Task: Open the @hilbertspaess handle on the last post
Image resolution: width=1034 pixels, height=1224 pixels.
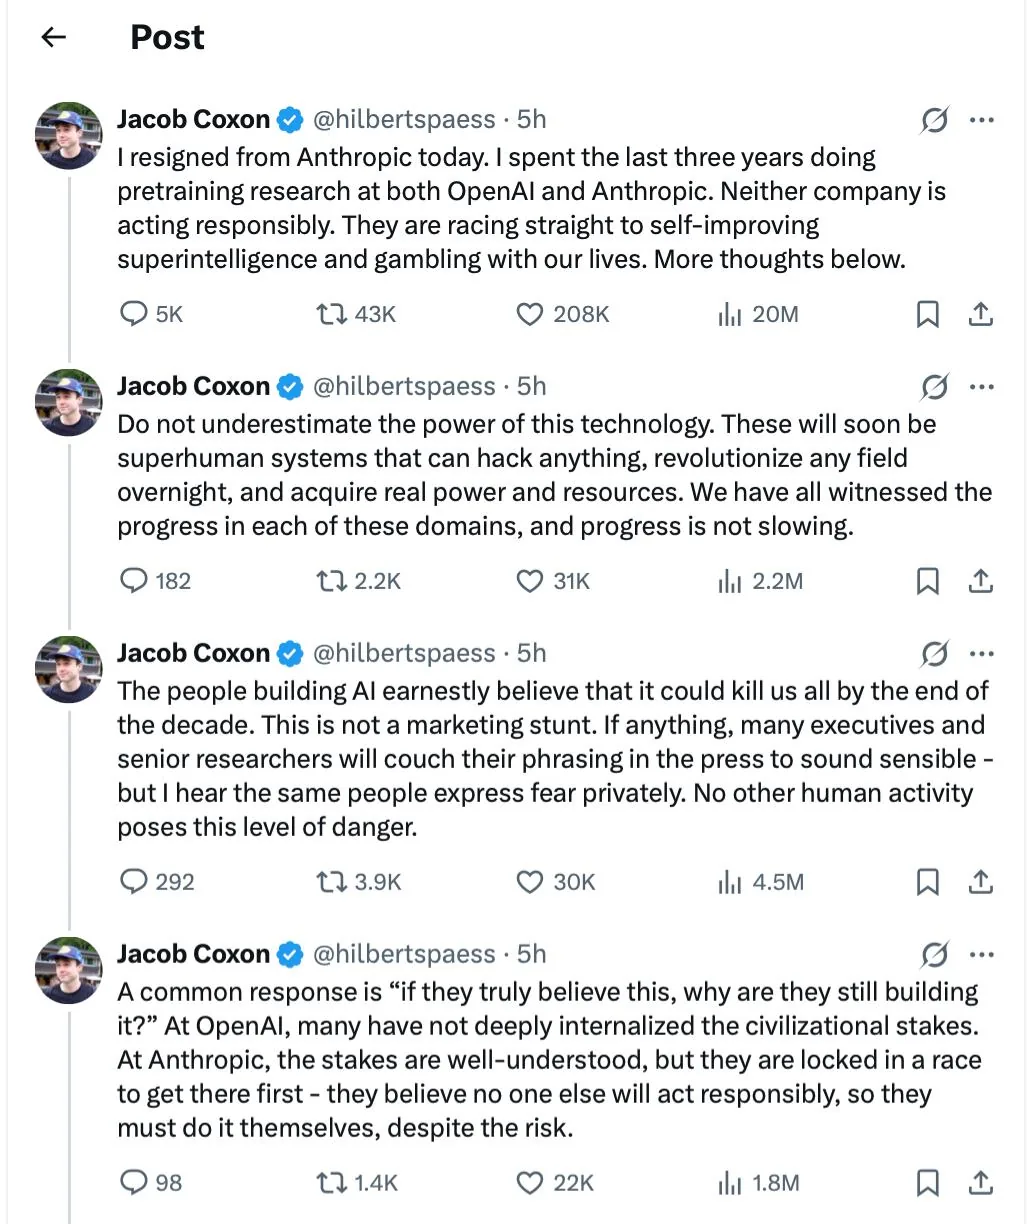Action: (404, 954)
